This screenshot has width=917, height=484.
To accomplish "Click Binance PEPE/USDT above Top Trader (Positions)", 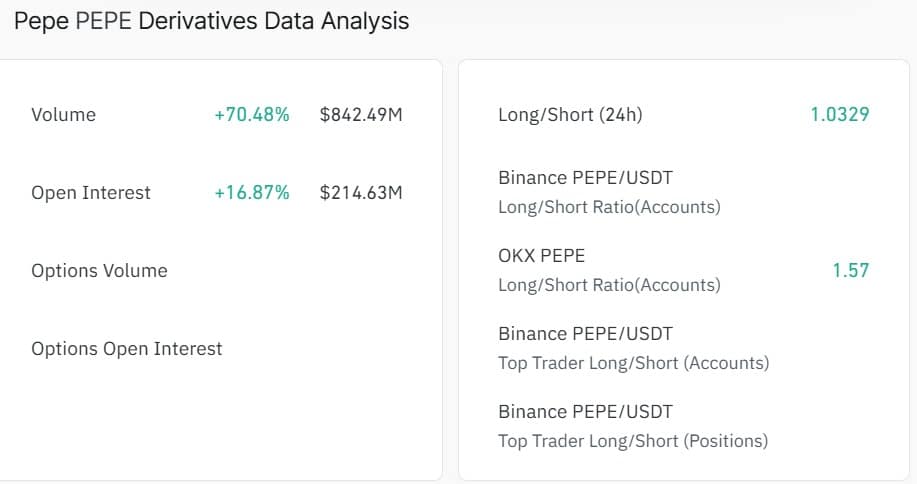I will click(585, 412).
